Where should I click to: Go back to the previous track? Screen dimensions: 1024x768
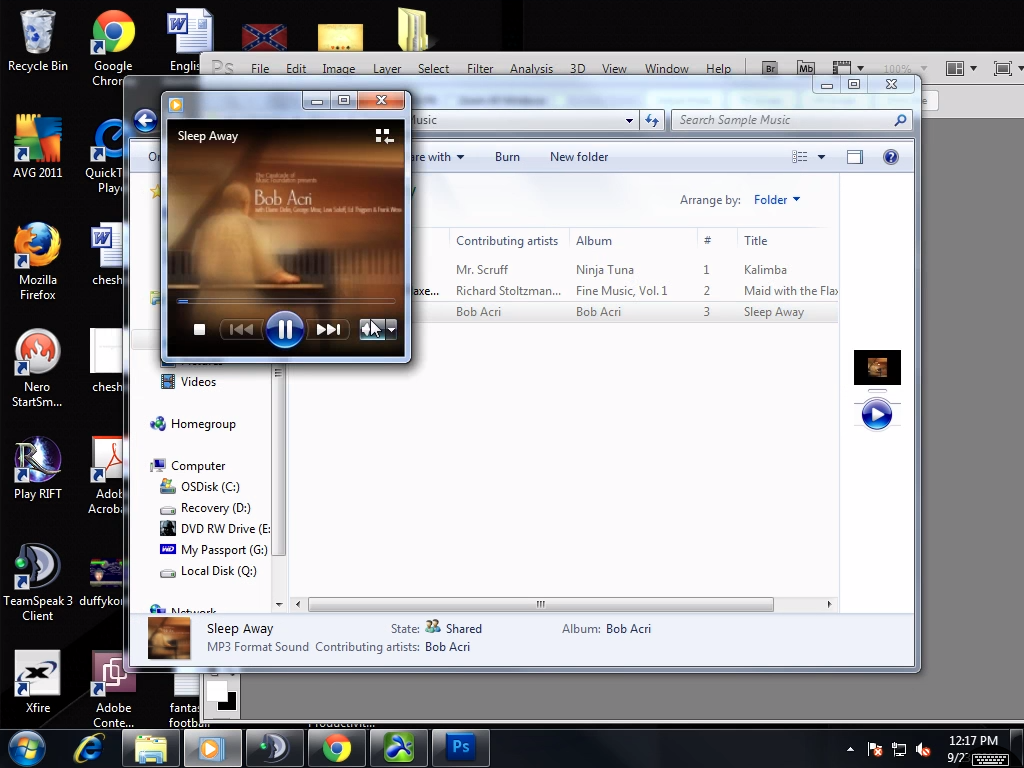point(241,329)
